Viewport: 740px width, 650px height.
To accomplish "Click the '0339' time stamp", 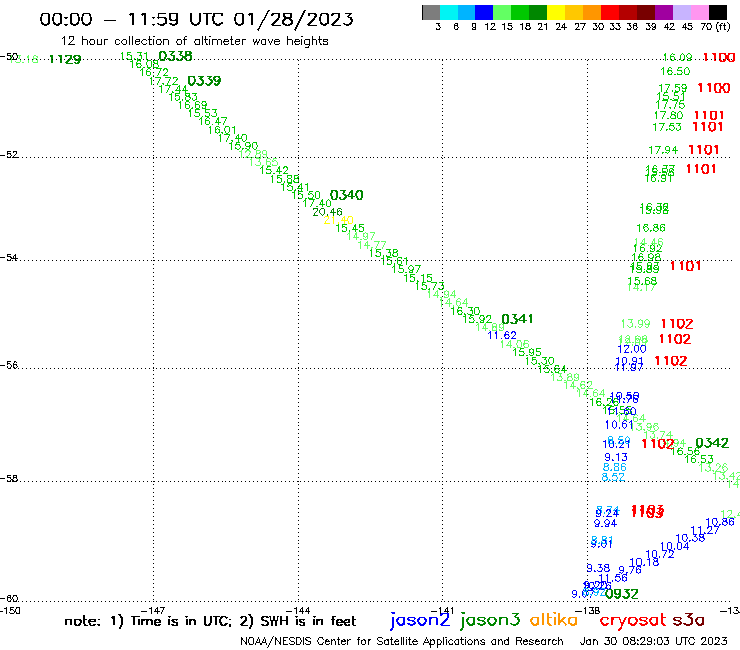I will click(204, 81).
